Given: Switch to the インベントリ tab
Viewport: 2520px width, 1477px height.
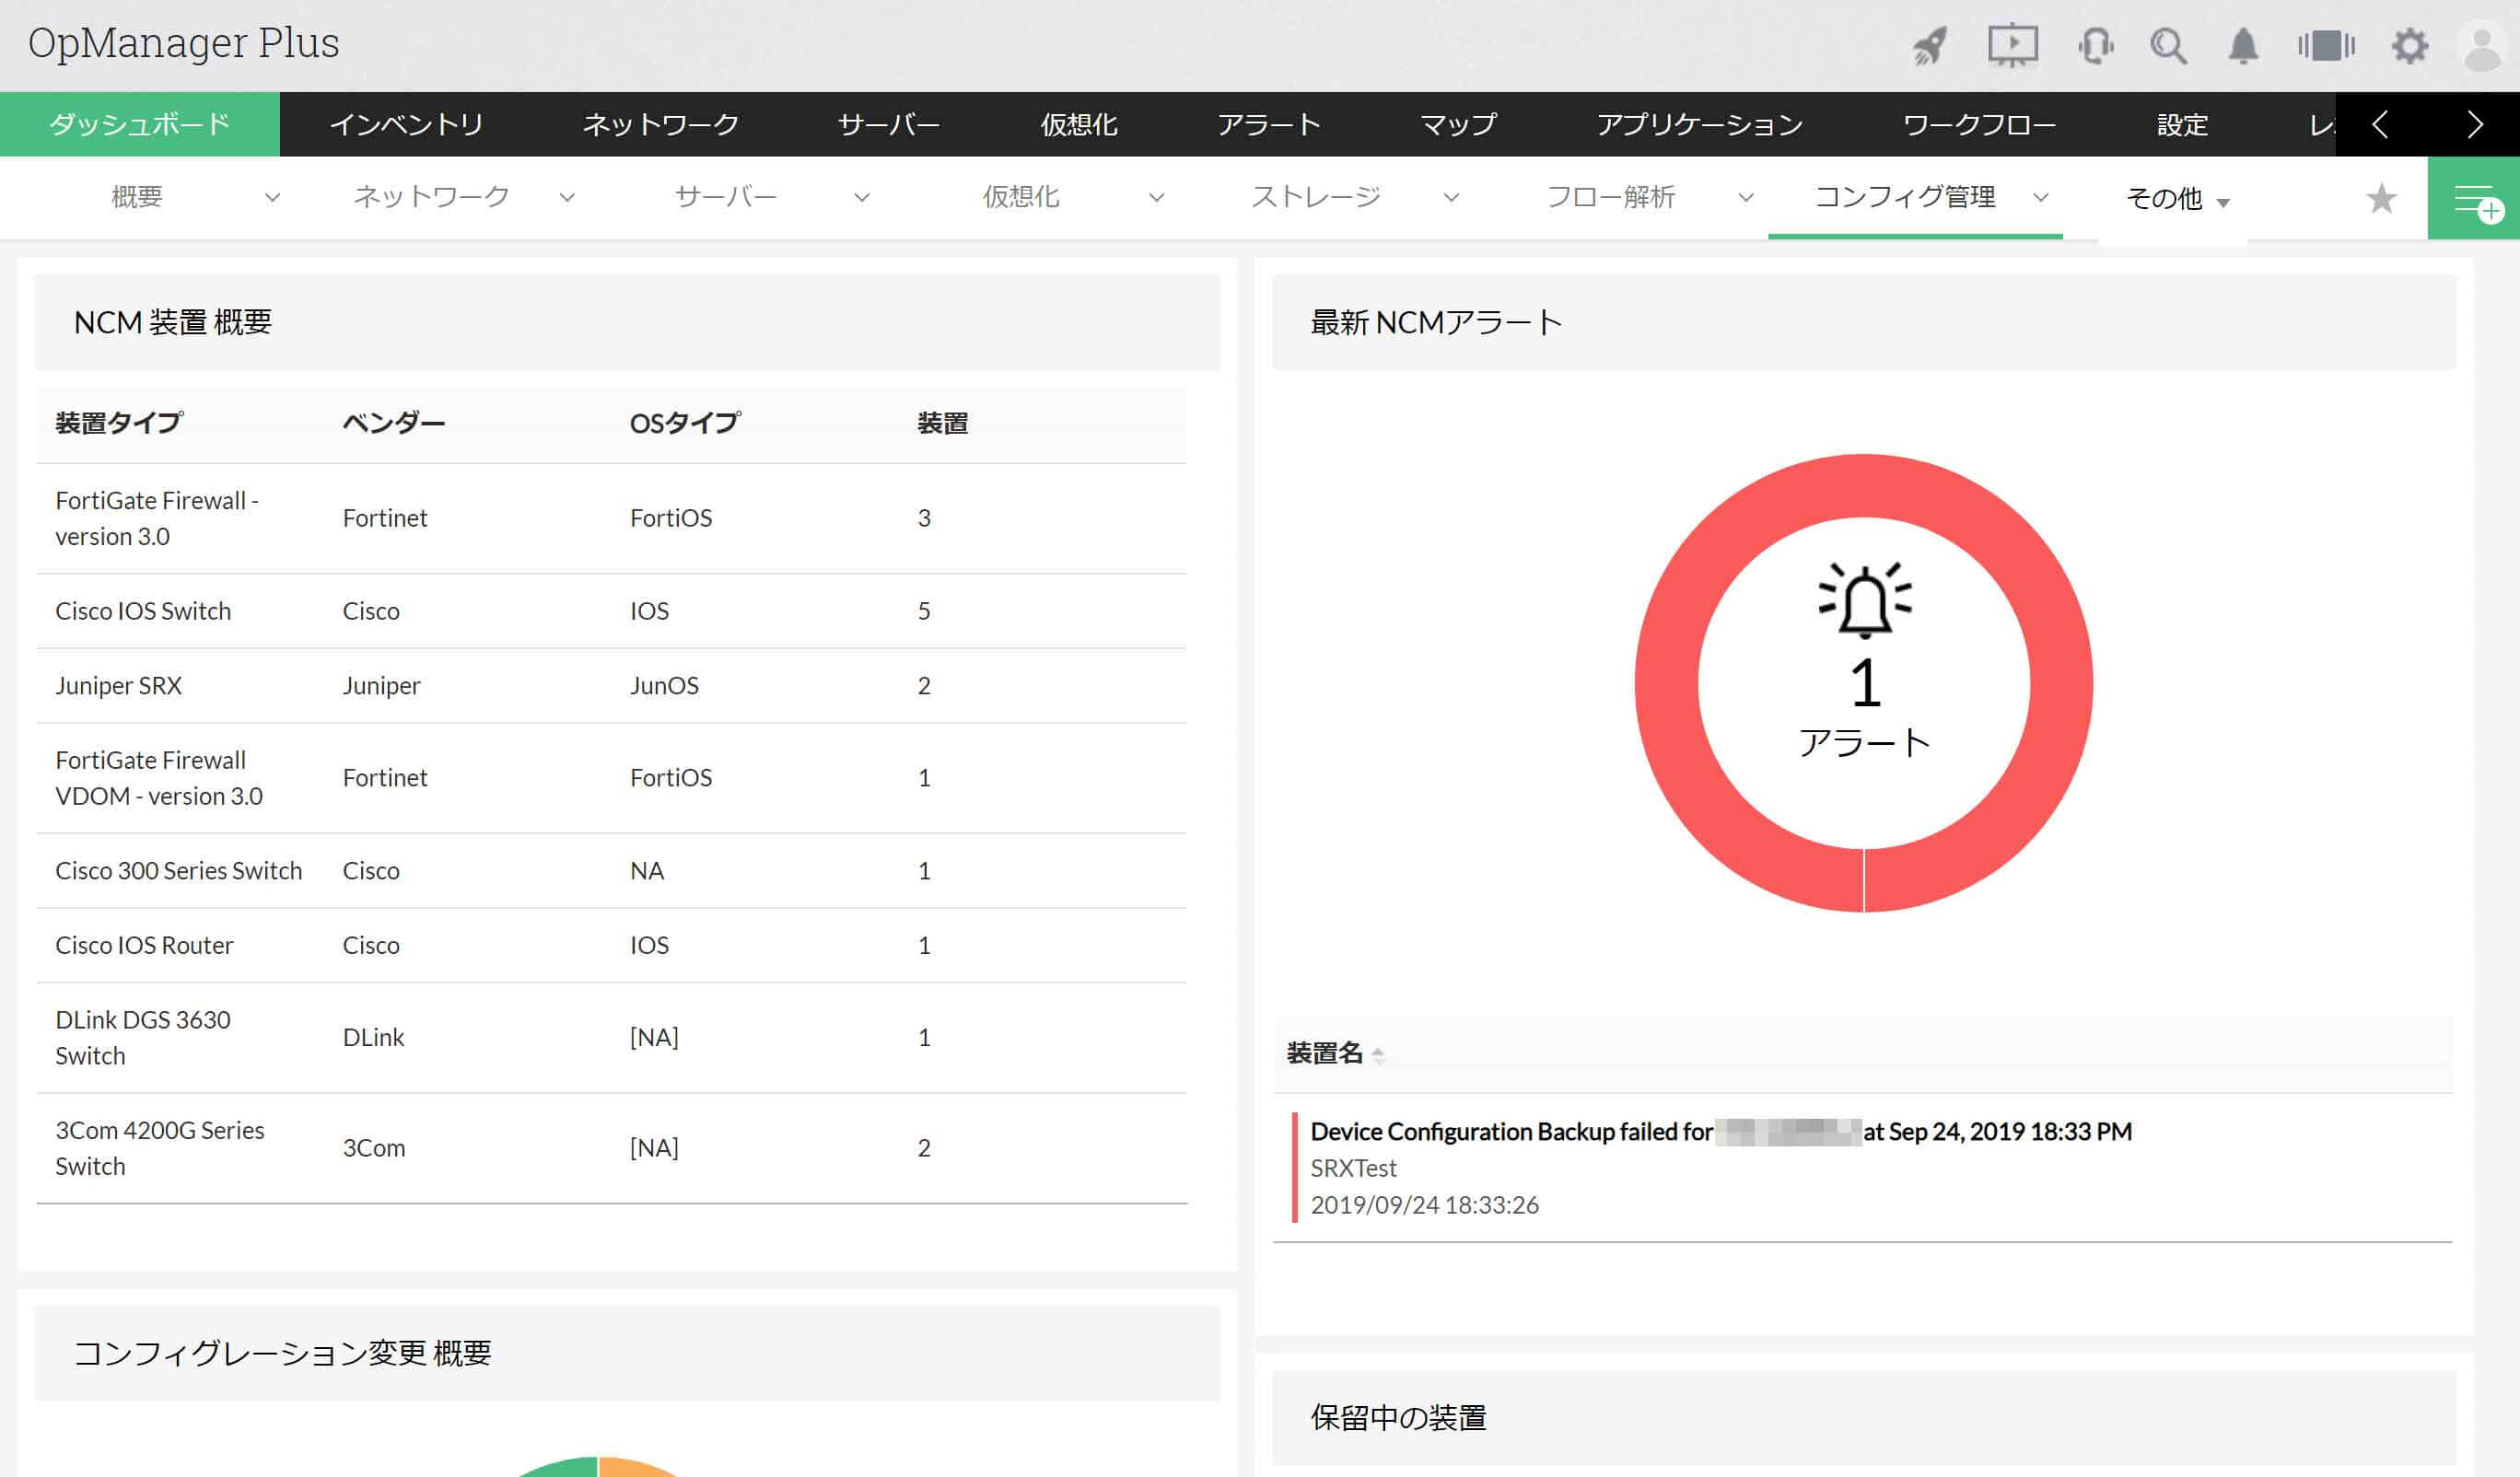Looking at the screenshot, I should [406, 125].
